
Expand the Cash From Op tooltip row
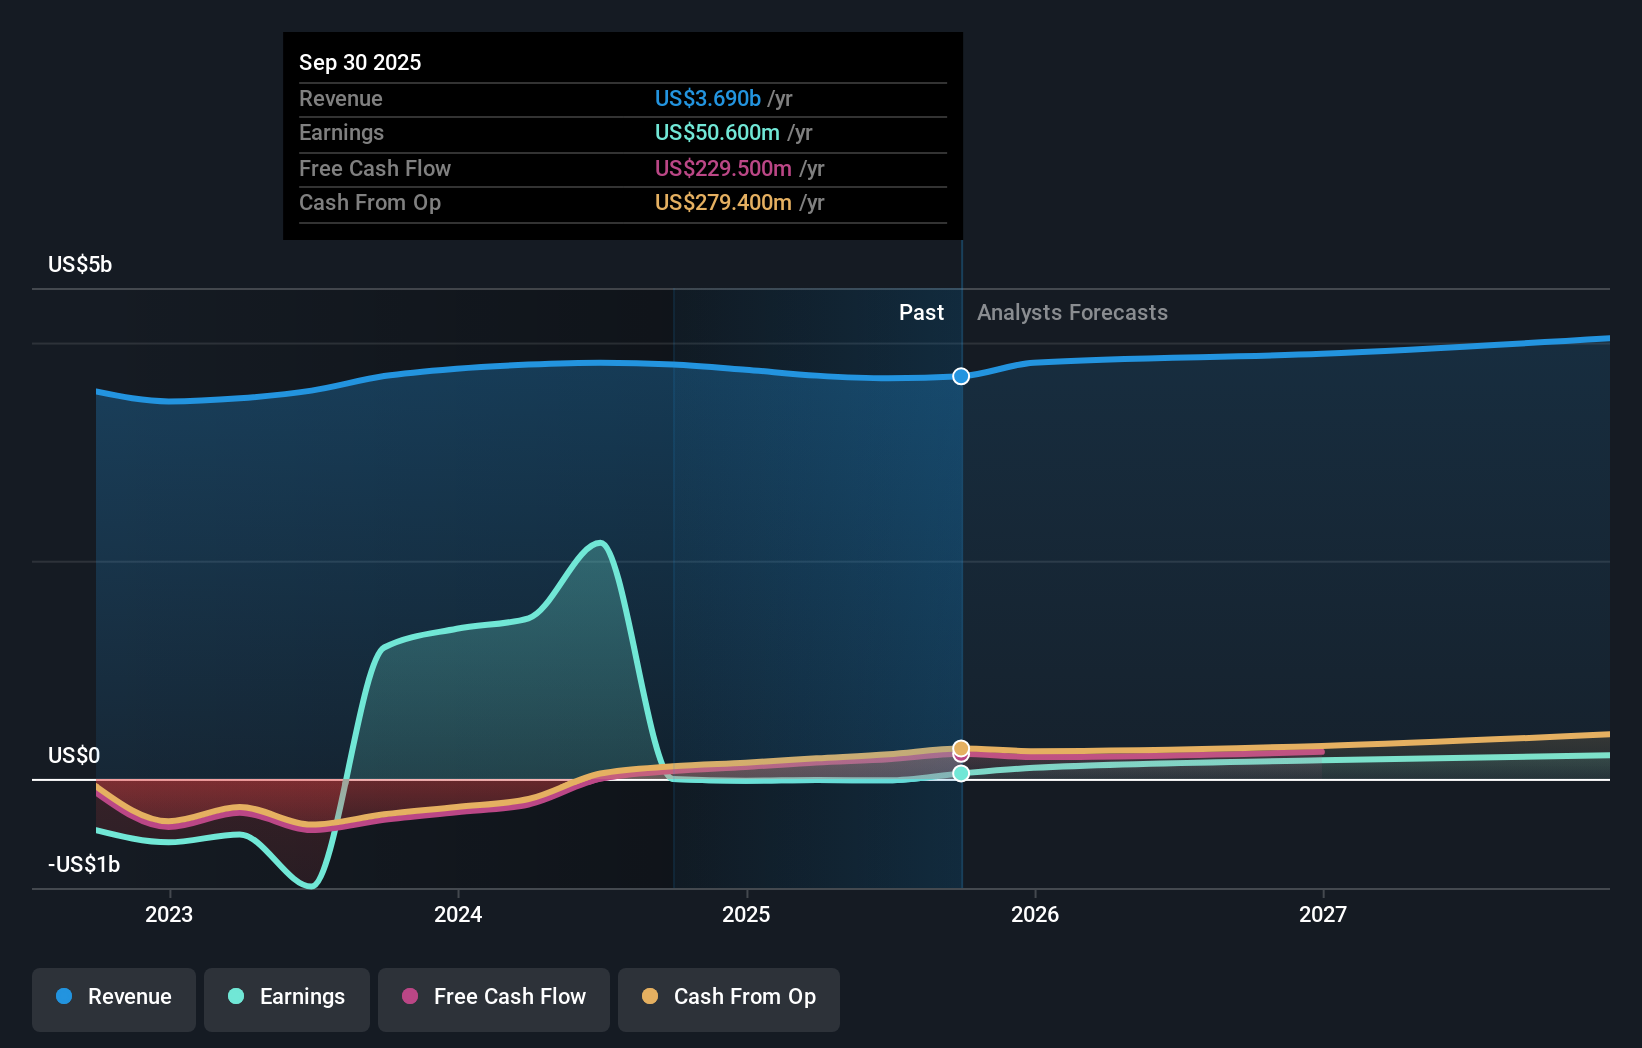tap(723, 202)
